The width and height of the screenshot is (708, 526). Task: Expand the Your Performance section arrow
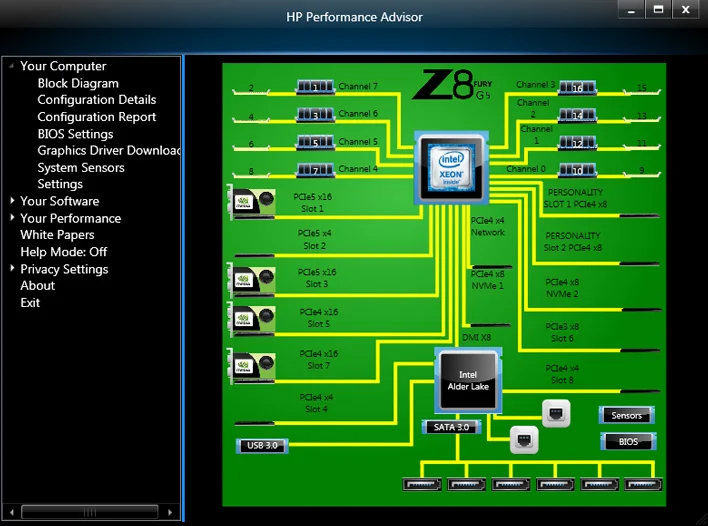click(x=11, y=218)
